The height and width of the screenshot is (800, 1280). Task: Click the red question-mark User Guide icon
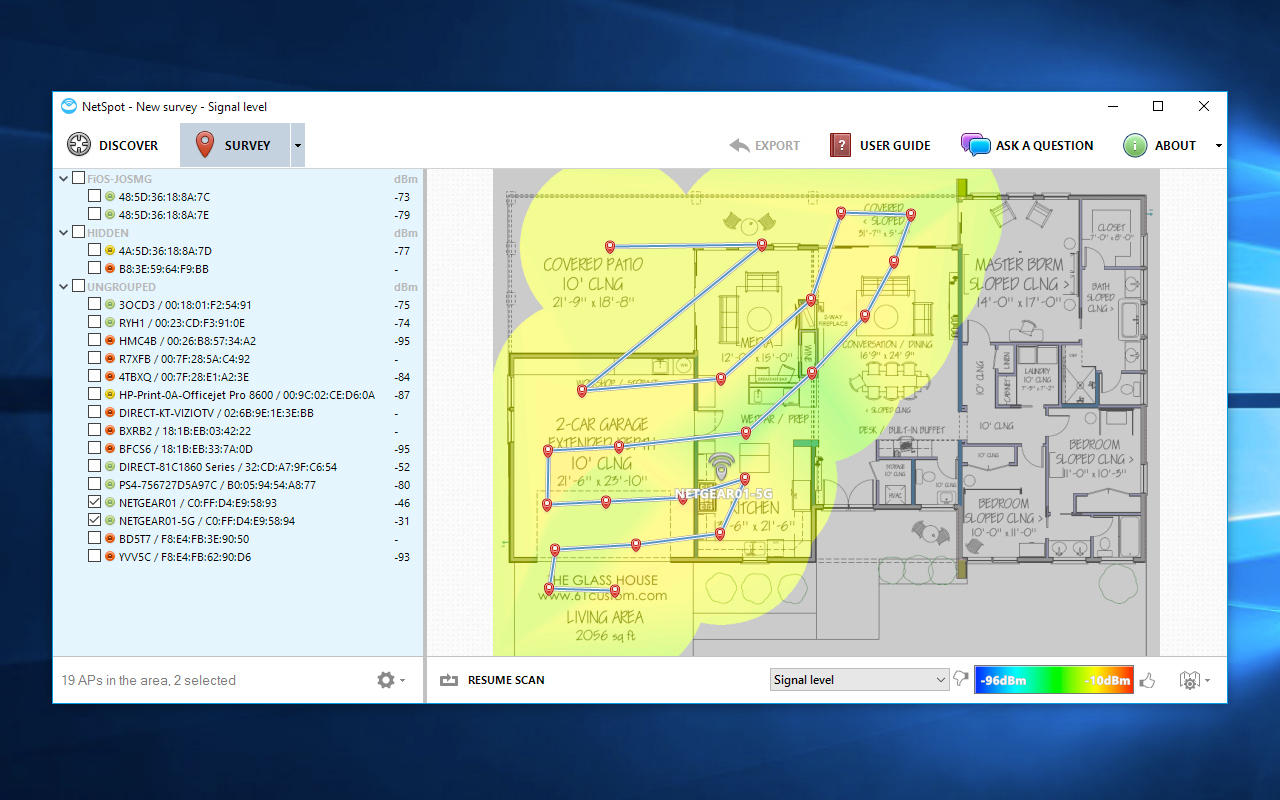(840, 145)
